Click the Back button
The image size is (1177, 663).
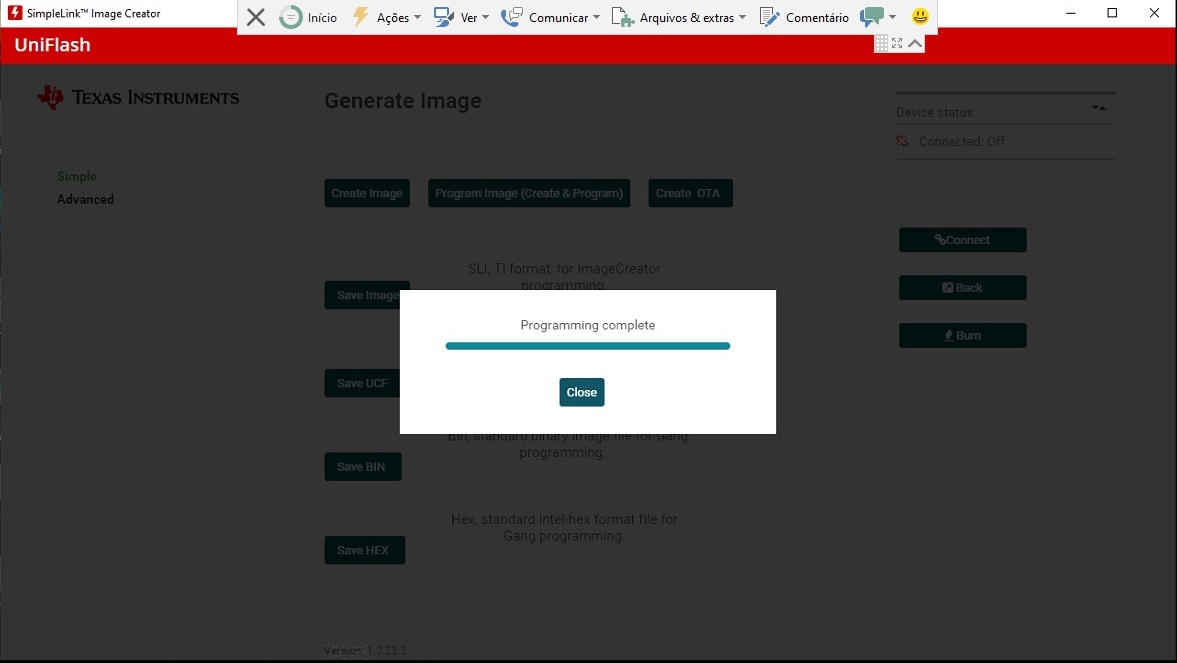(x=962, y=288)
